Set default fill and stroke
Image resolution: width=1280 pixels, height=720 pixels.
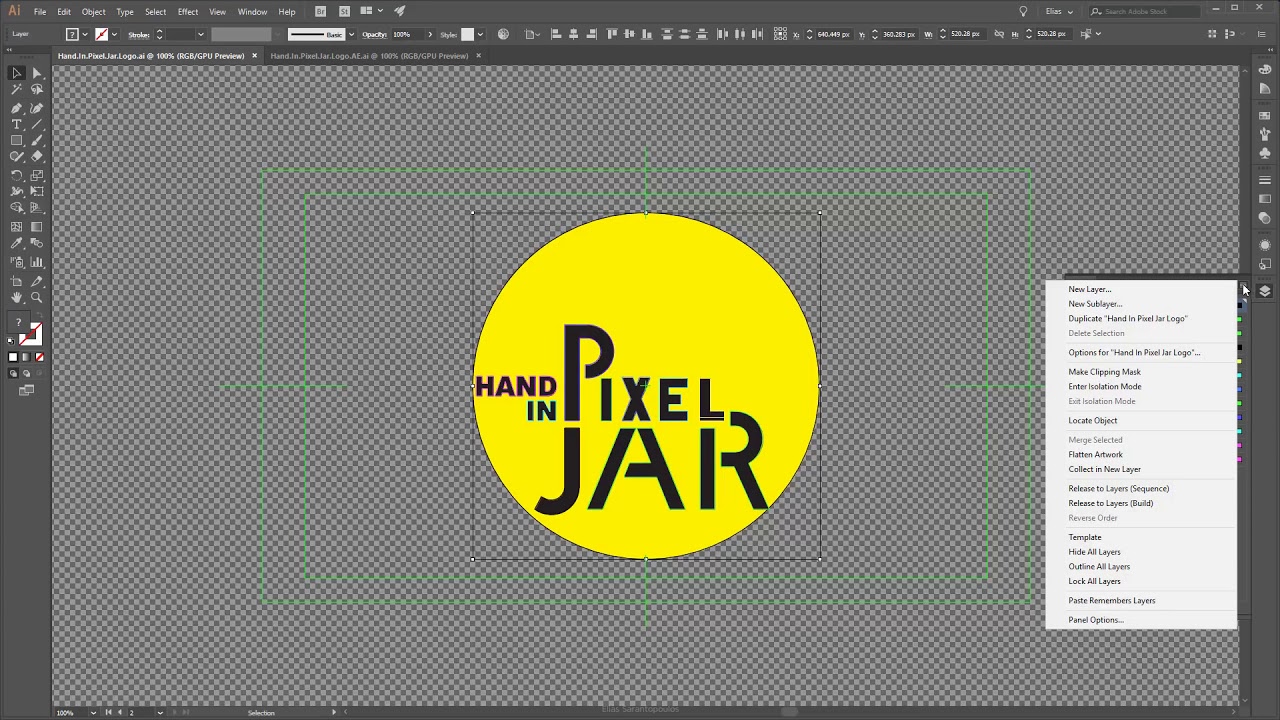tap(11, 341)
